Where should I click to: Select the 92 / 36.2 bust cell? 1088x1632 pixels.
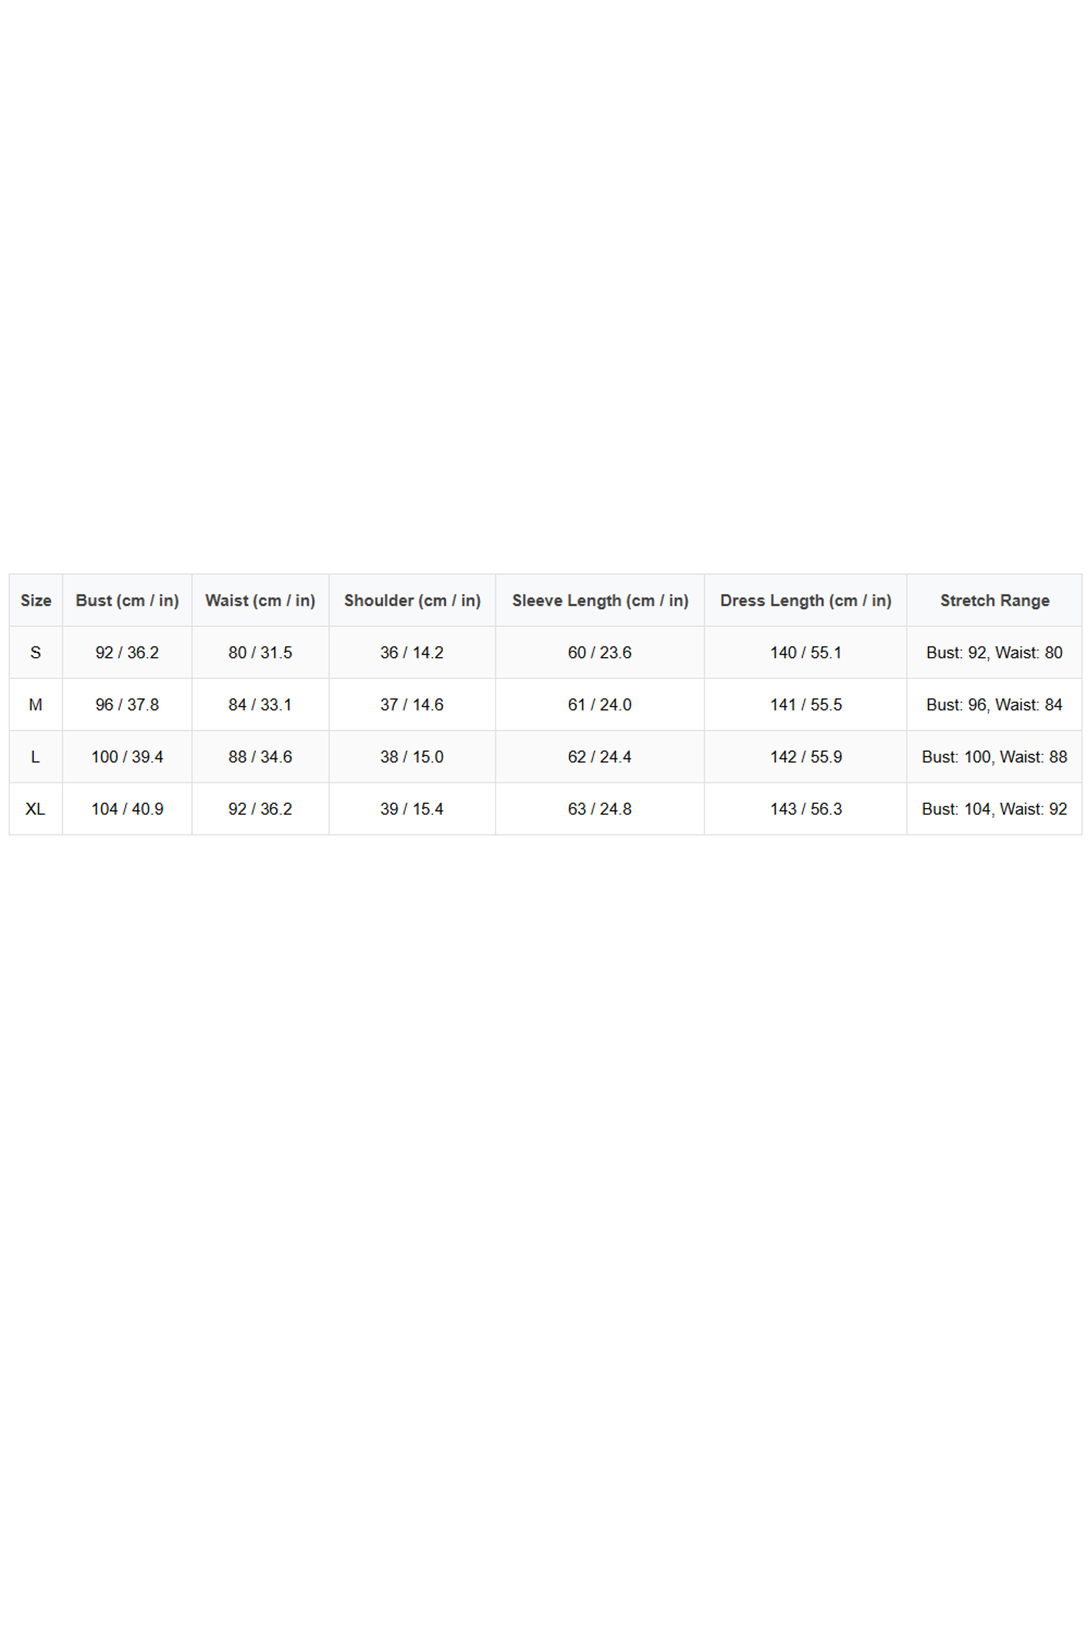[127, 652]
